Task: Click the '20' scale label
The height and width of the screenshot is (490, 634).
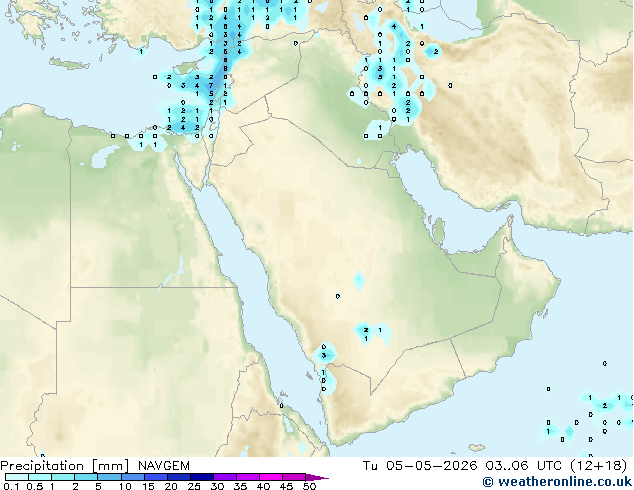Action: pos(171,486)
